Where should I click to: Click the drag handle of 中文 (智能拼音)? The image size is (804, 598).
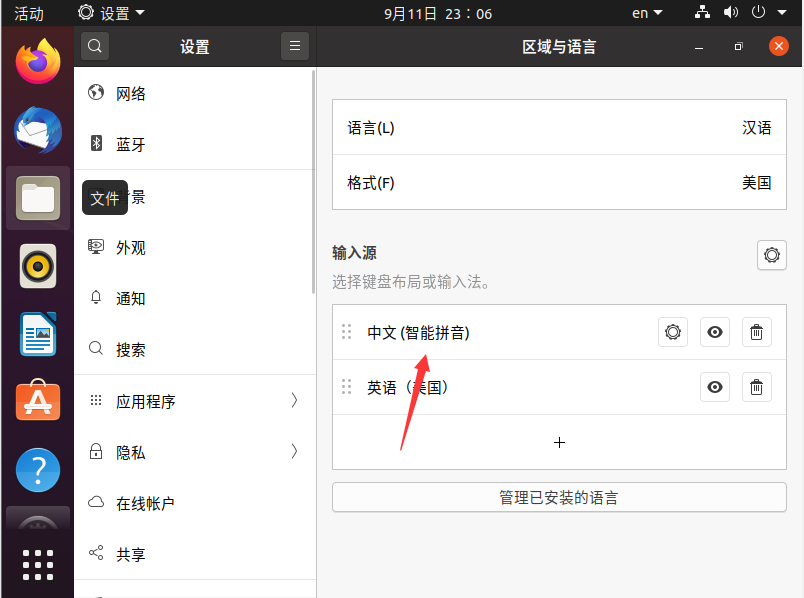click(347, 332)
